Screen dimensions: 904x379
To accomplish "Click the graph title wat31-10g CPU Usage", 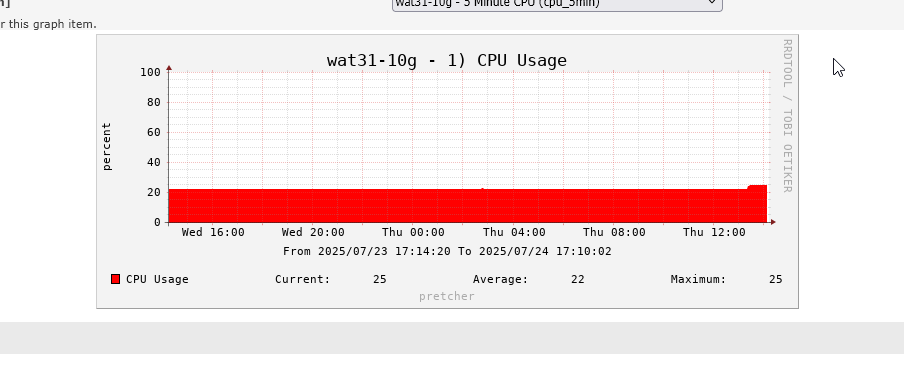I will pos(447,61).
